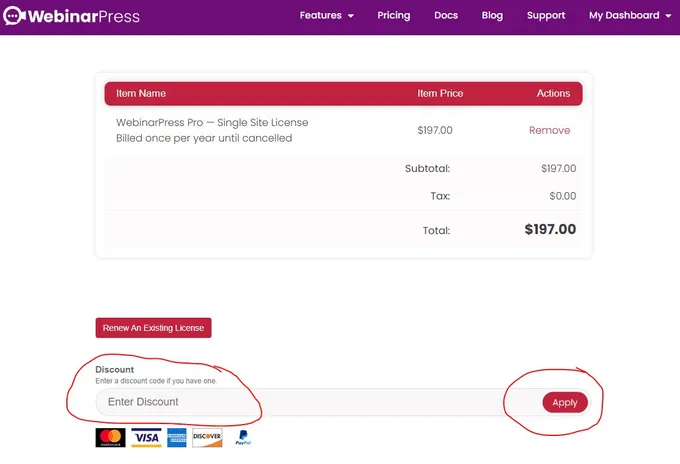Click Renew An Existing License button
The width and height of the screenshot is (680, 464).
(x=154, y=328)
